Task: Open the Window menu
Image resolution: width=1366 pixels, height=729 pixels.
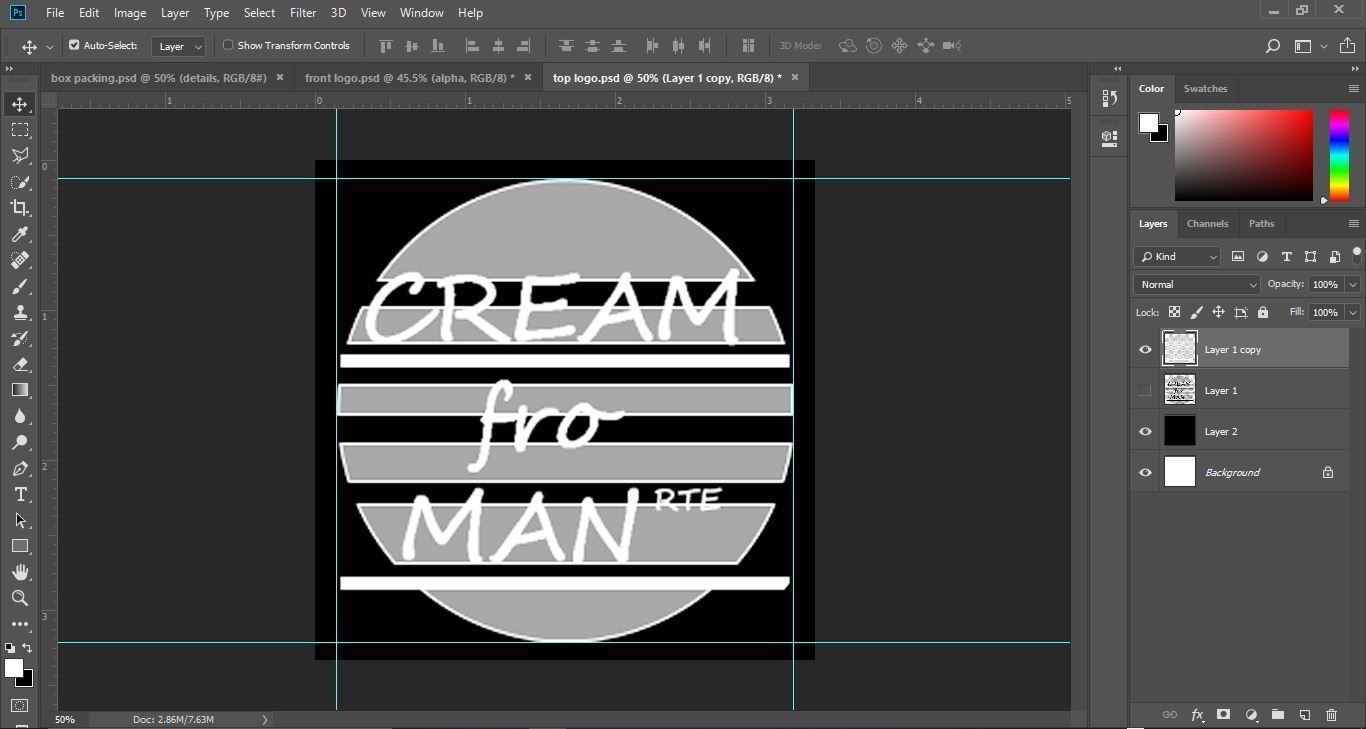Action: click(421, 13)
